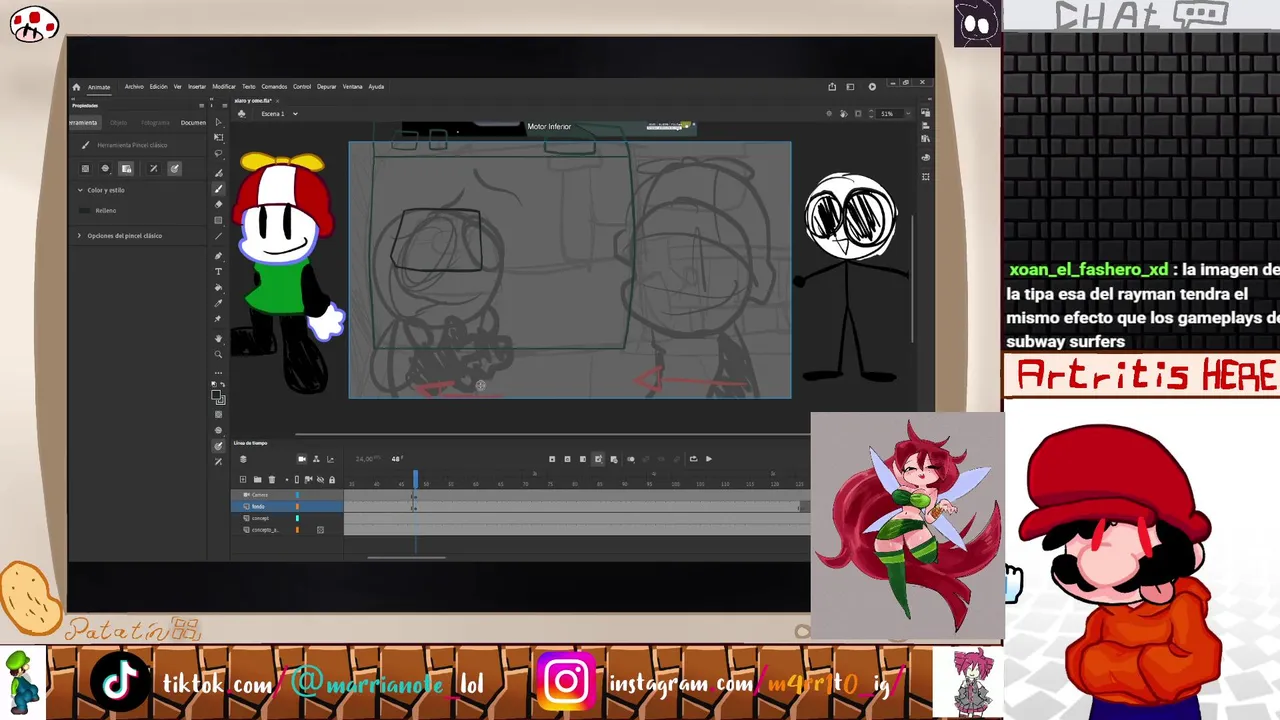Open the Ventana menu
This screenshot has width=1280, height=720.
point(352,87)
